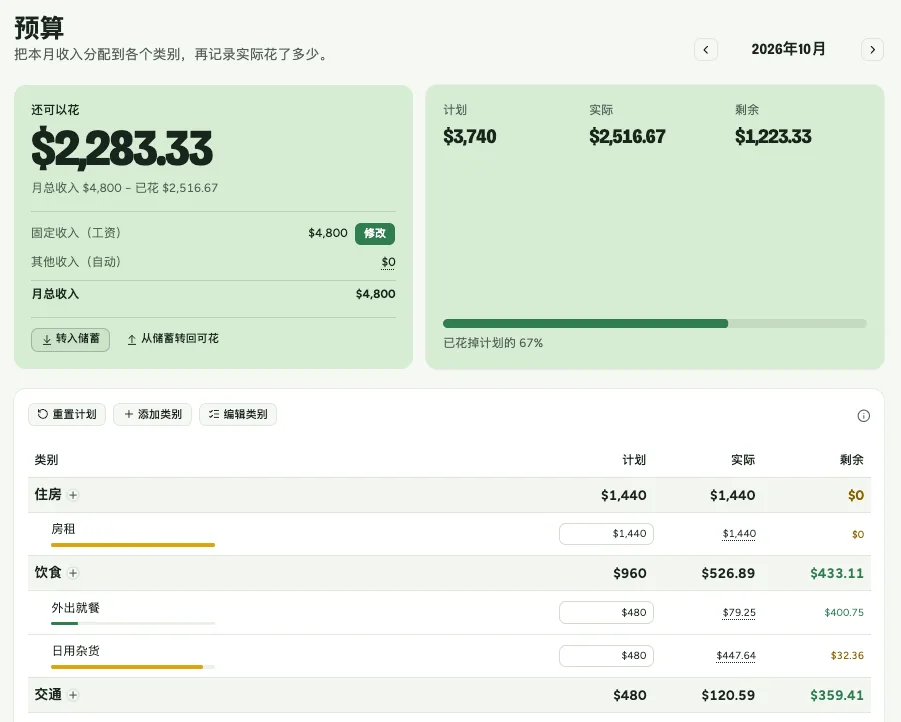Click the 转入储蓄 button
This screenshot has width=901, height=722.
tap(70, 339)
